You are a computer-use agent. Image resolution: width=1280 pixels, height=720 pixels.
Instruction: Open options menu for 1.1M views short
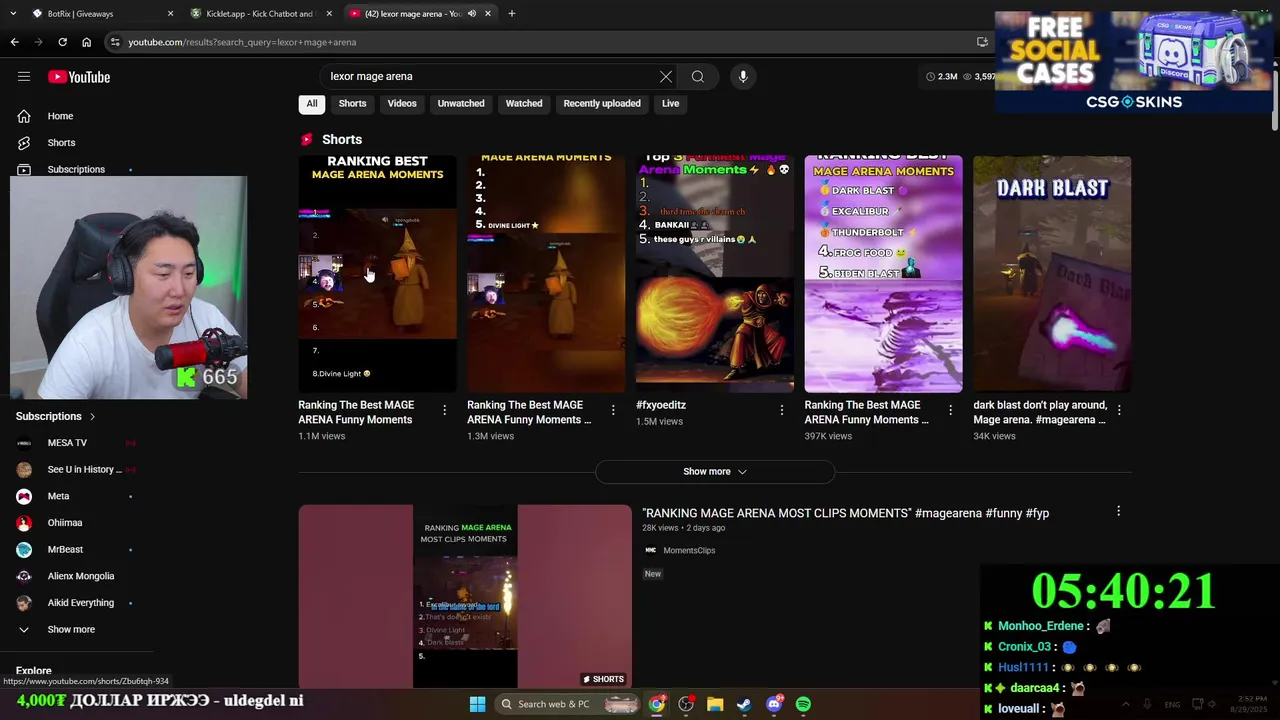click(444, 410)
